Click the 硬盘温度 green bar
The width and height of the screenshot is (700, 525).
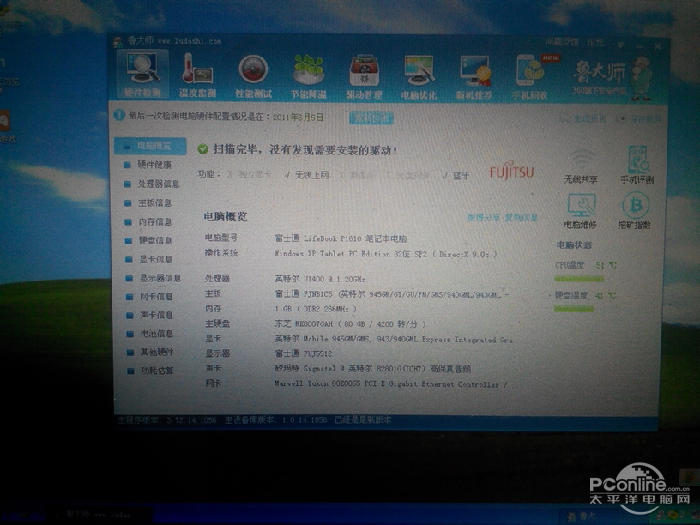pyautogui.click(x=574, y=308)
